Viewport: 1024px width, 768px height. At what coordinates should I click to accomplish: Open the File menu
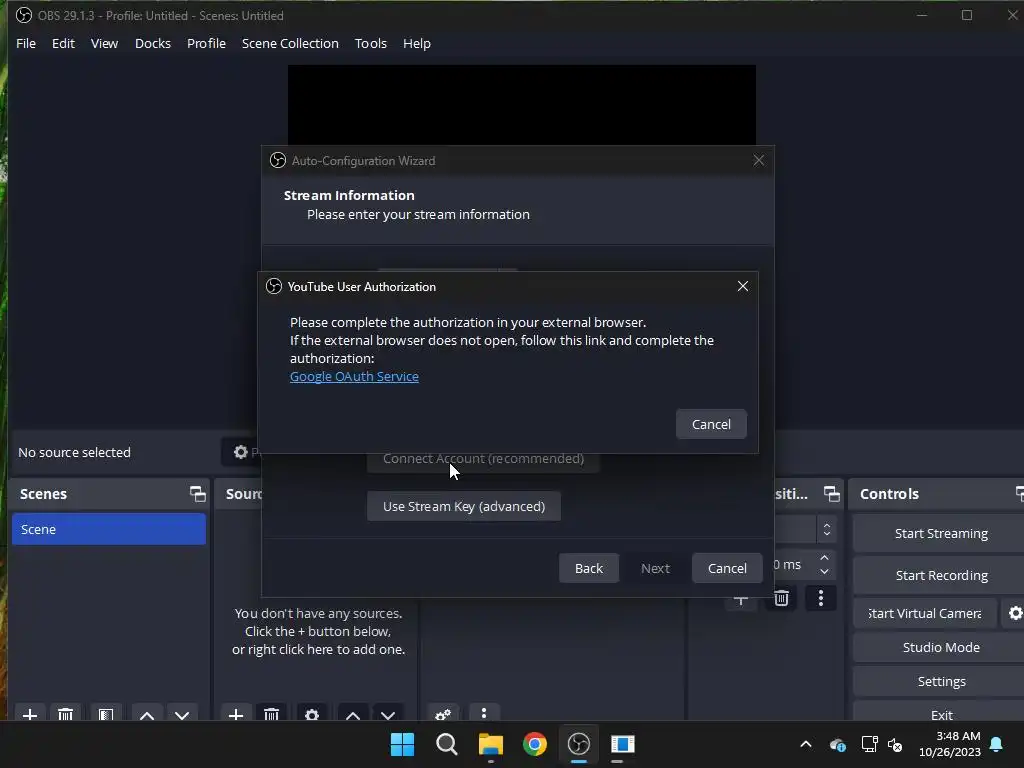click(x=25, y=43)
